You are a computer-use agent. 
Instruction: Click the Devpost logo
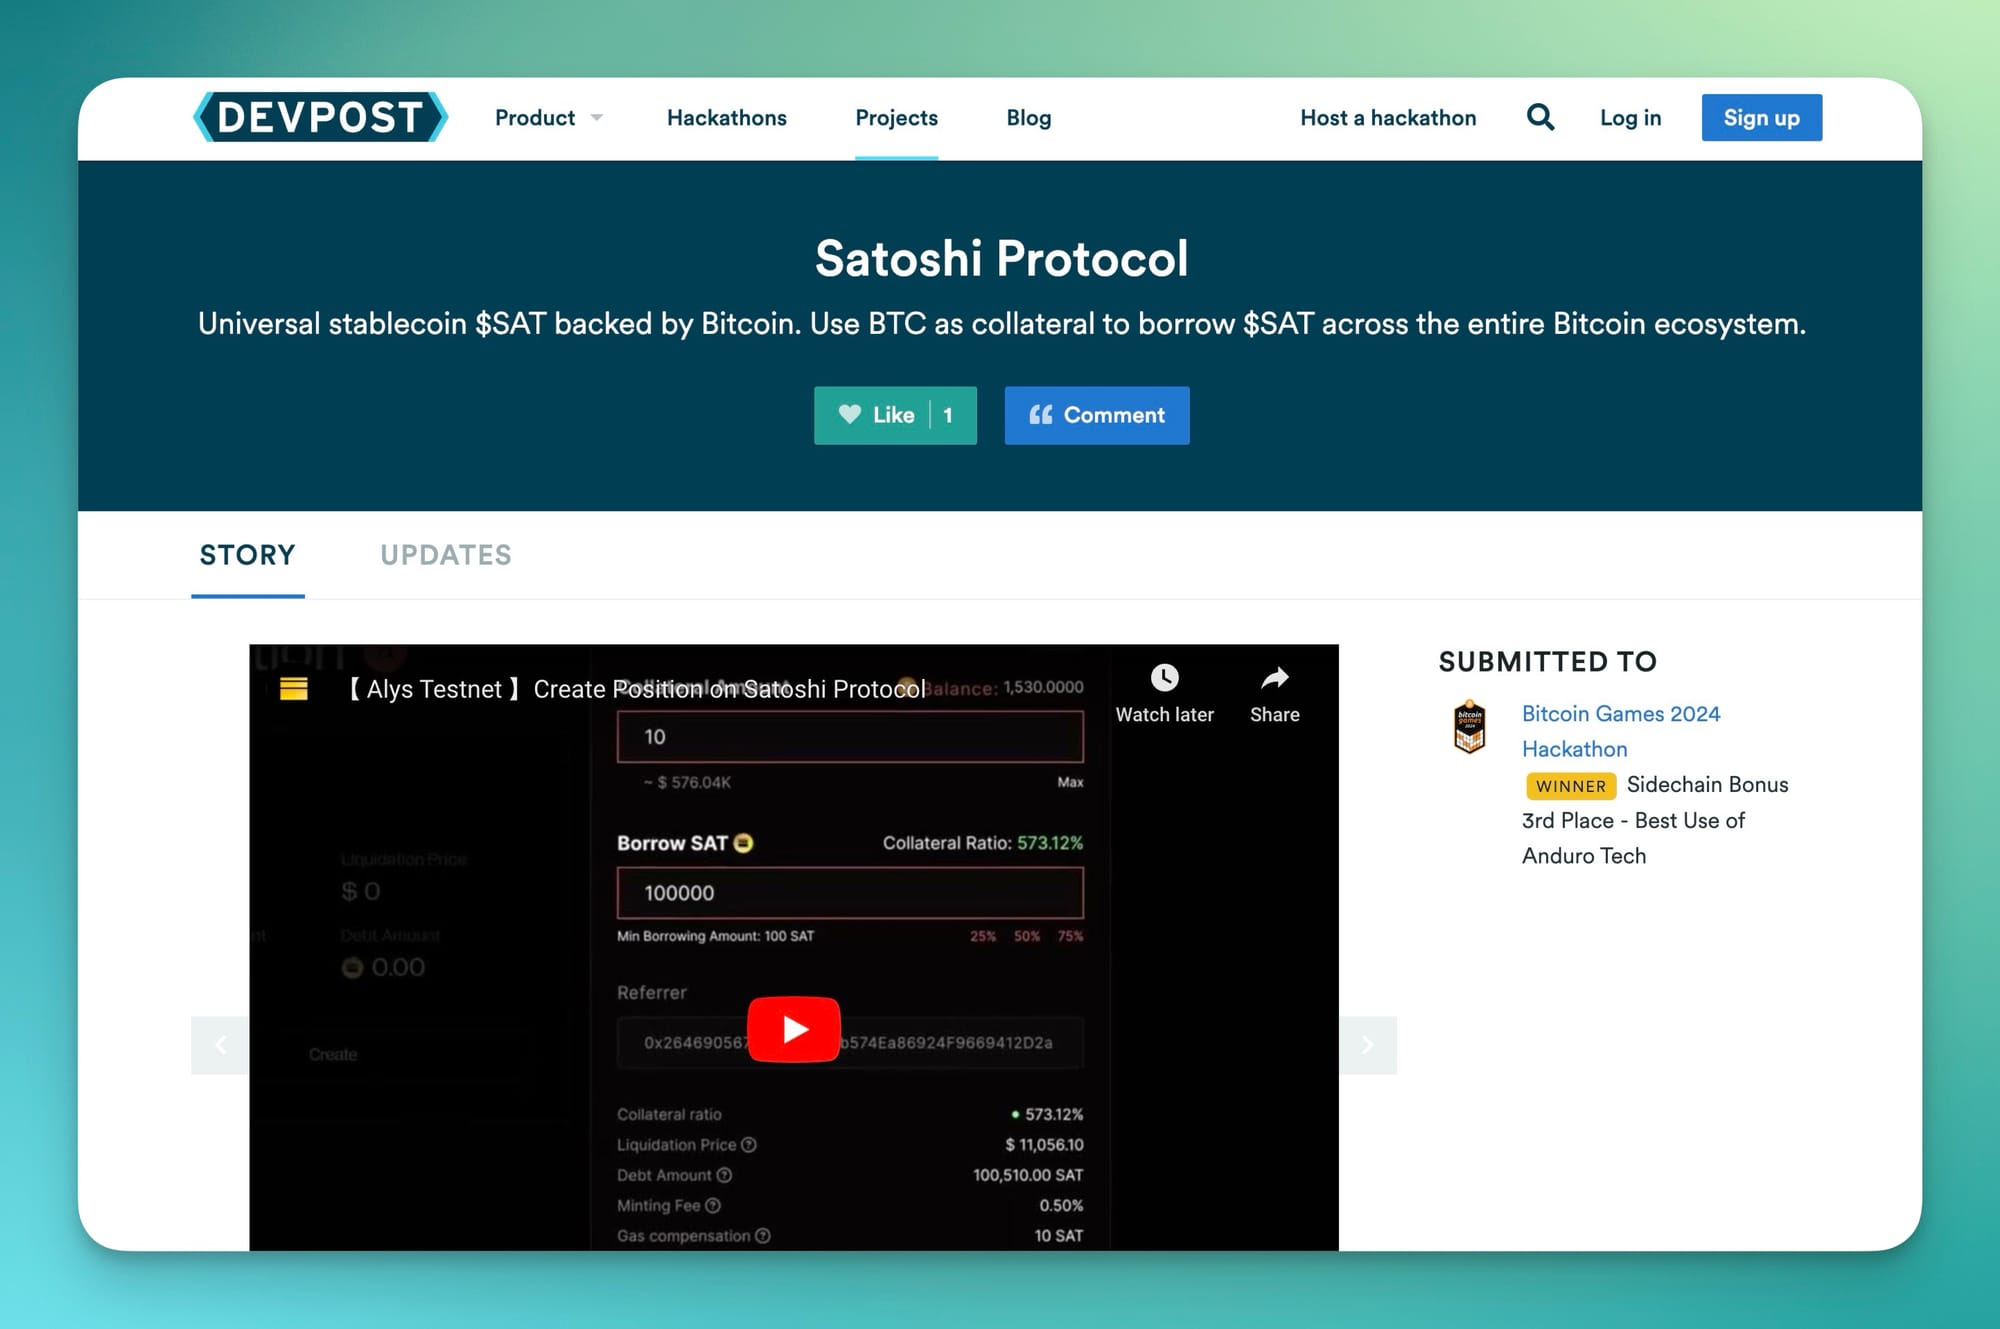320,117
